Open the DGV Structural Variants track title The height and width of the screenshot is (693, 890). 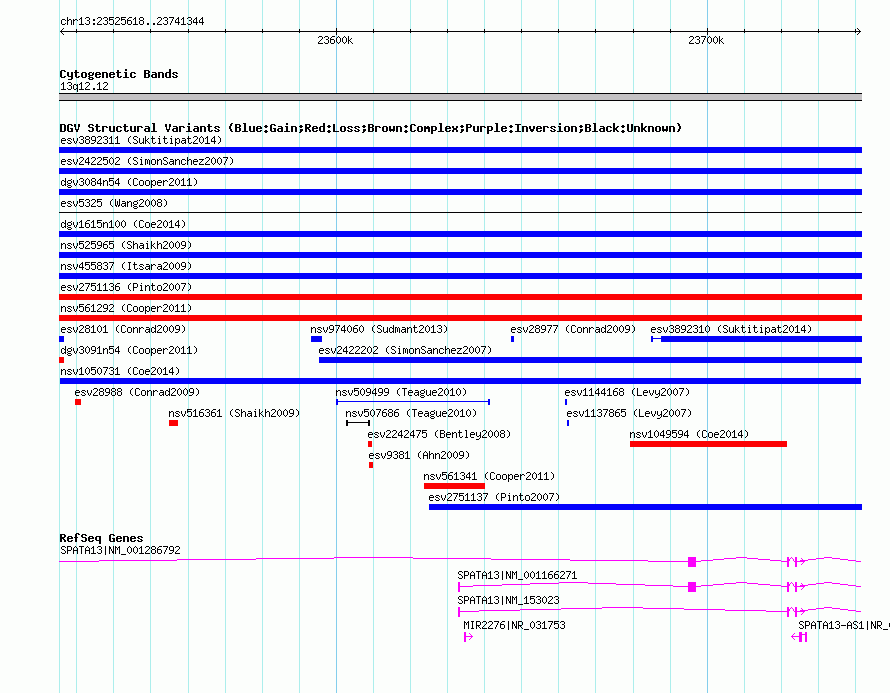(x=370, y=128)
